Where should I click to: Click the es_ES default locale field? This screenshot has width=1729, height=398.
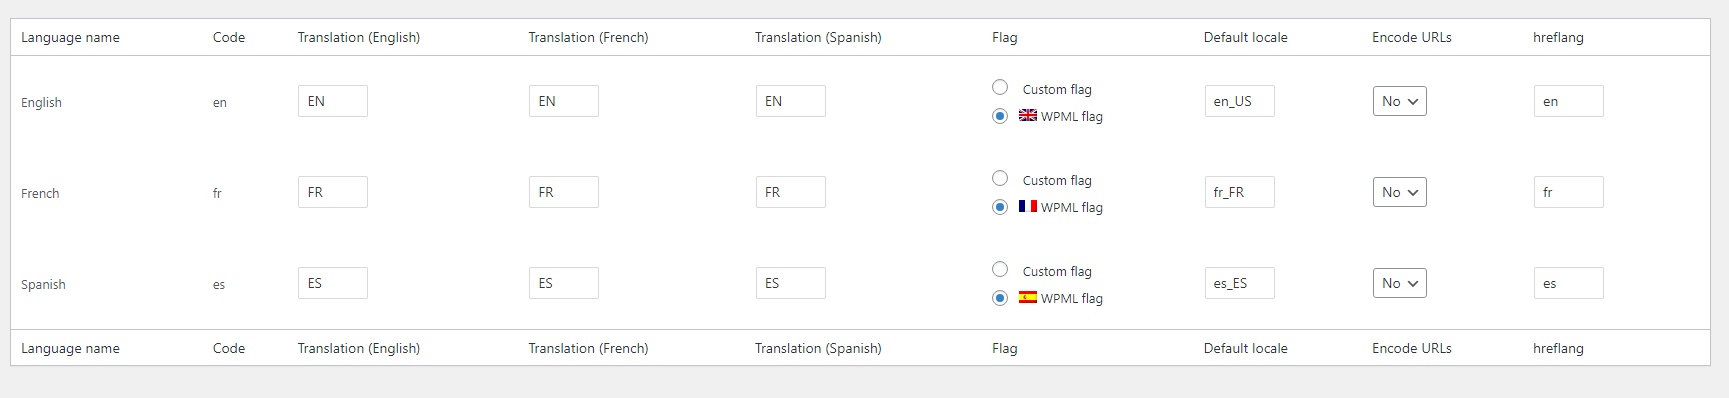point(1240,283)
